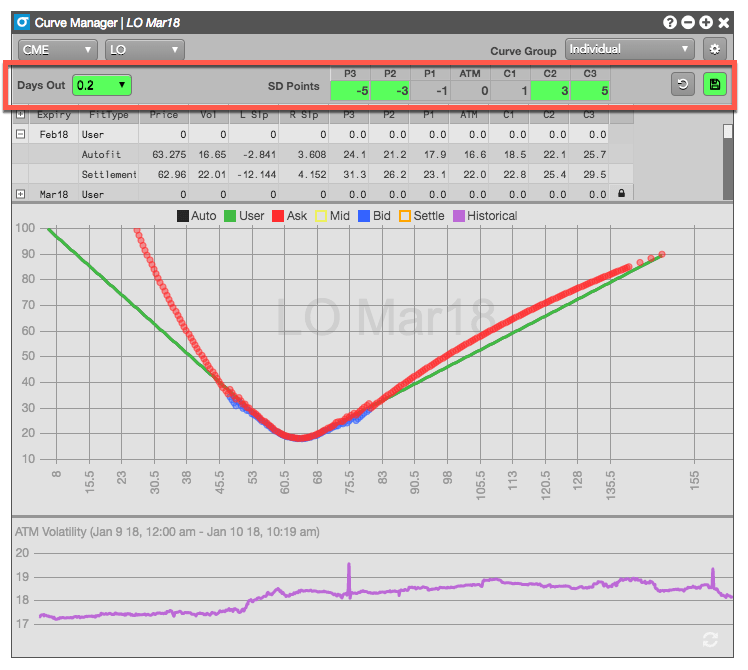Refresh the ATM Volatility chart
Image resolution: width=748 pixels, height=670 pixels.
(710, 639)
